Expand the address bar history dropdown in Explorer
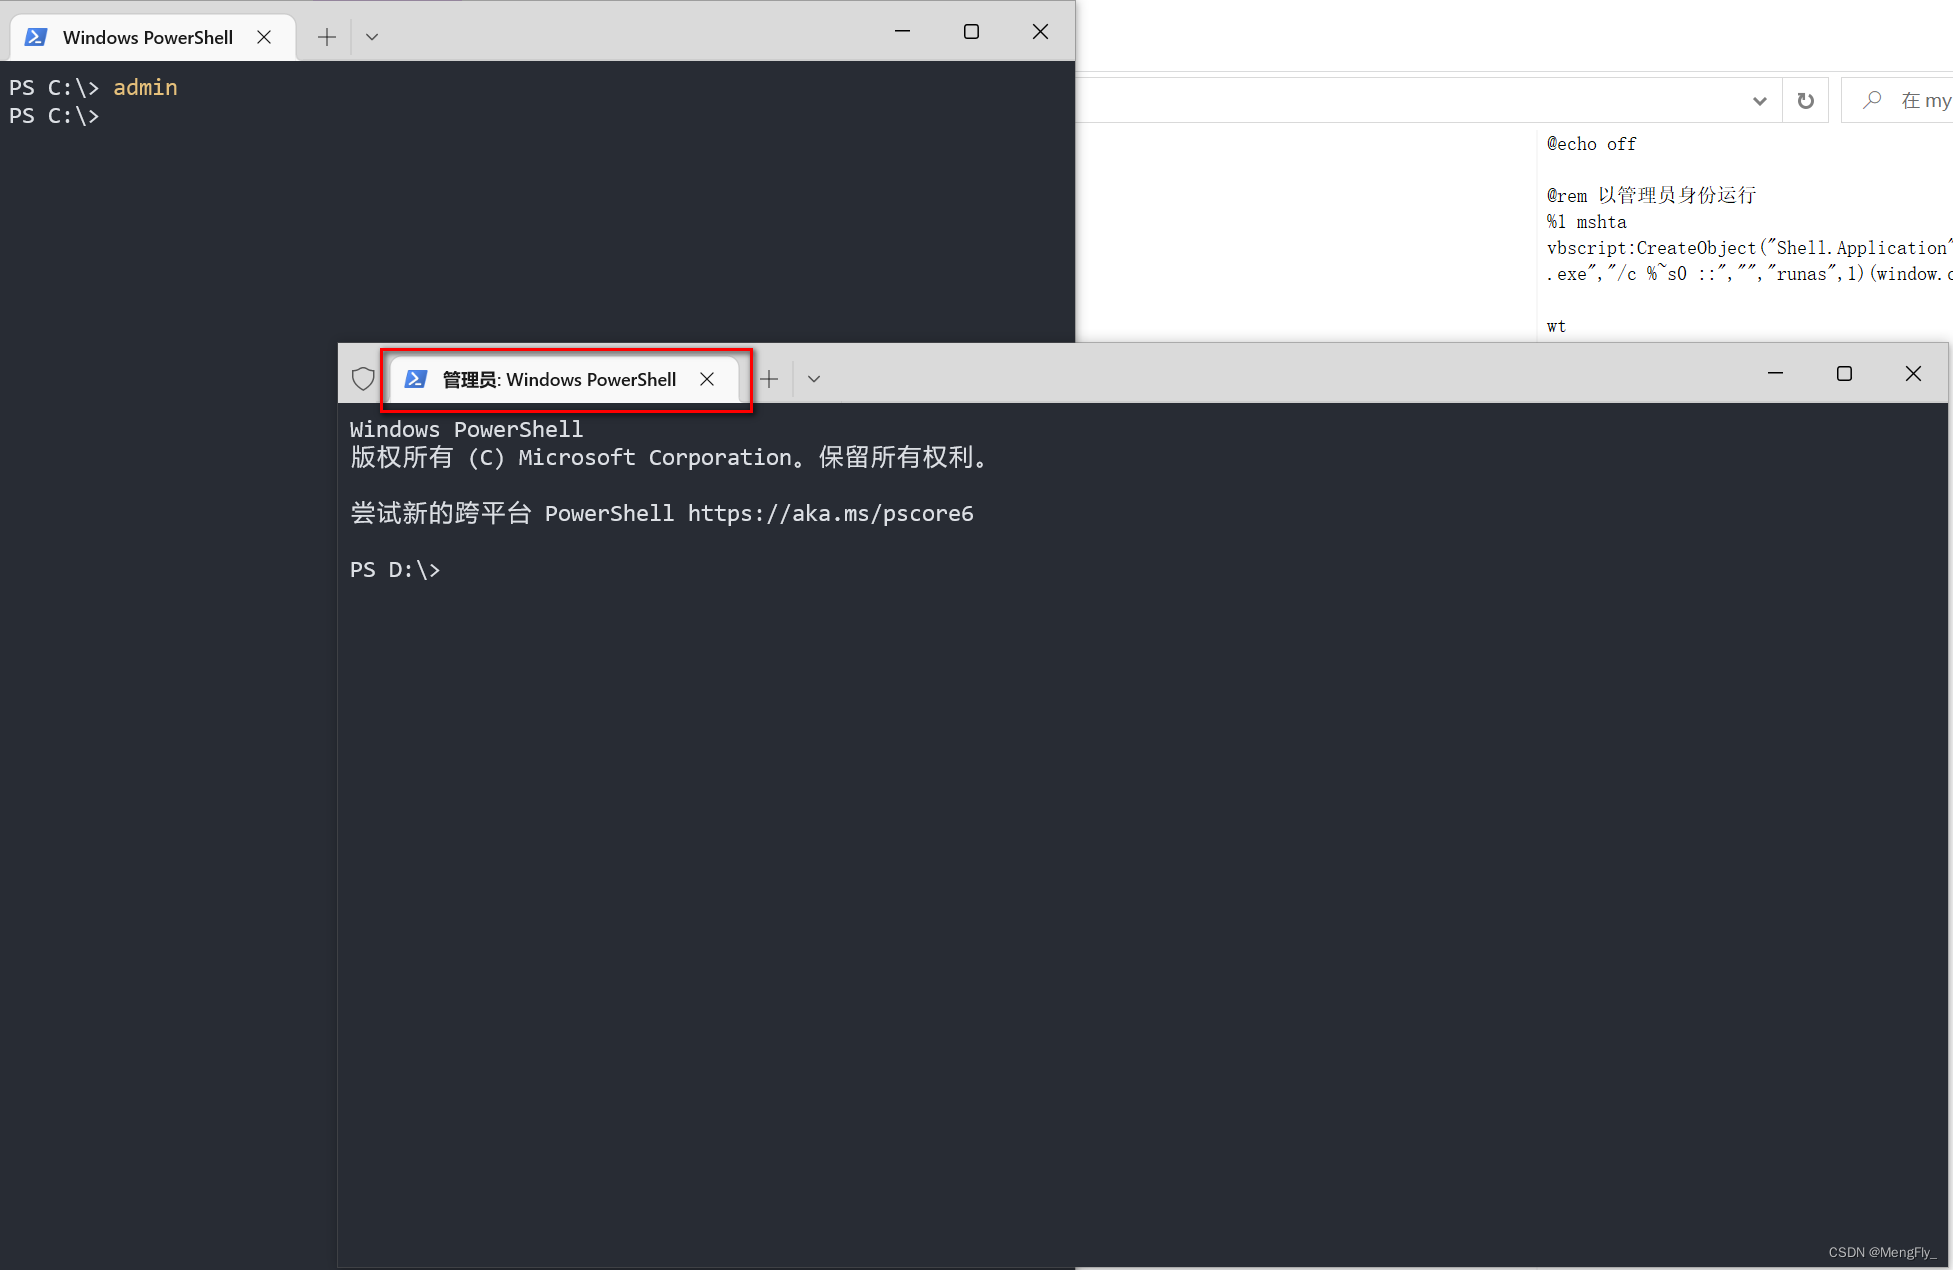The width and height of the screenshot is (1953, 1270). coord(1760,100)
